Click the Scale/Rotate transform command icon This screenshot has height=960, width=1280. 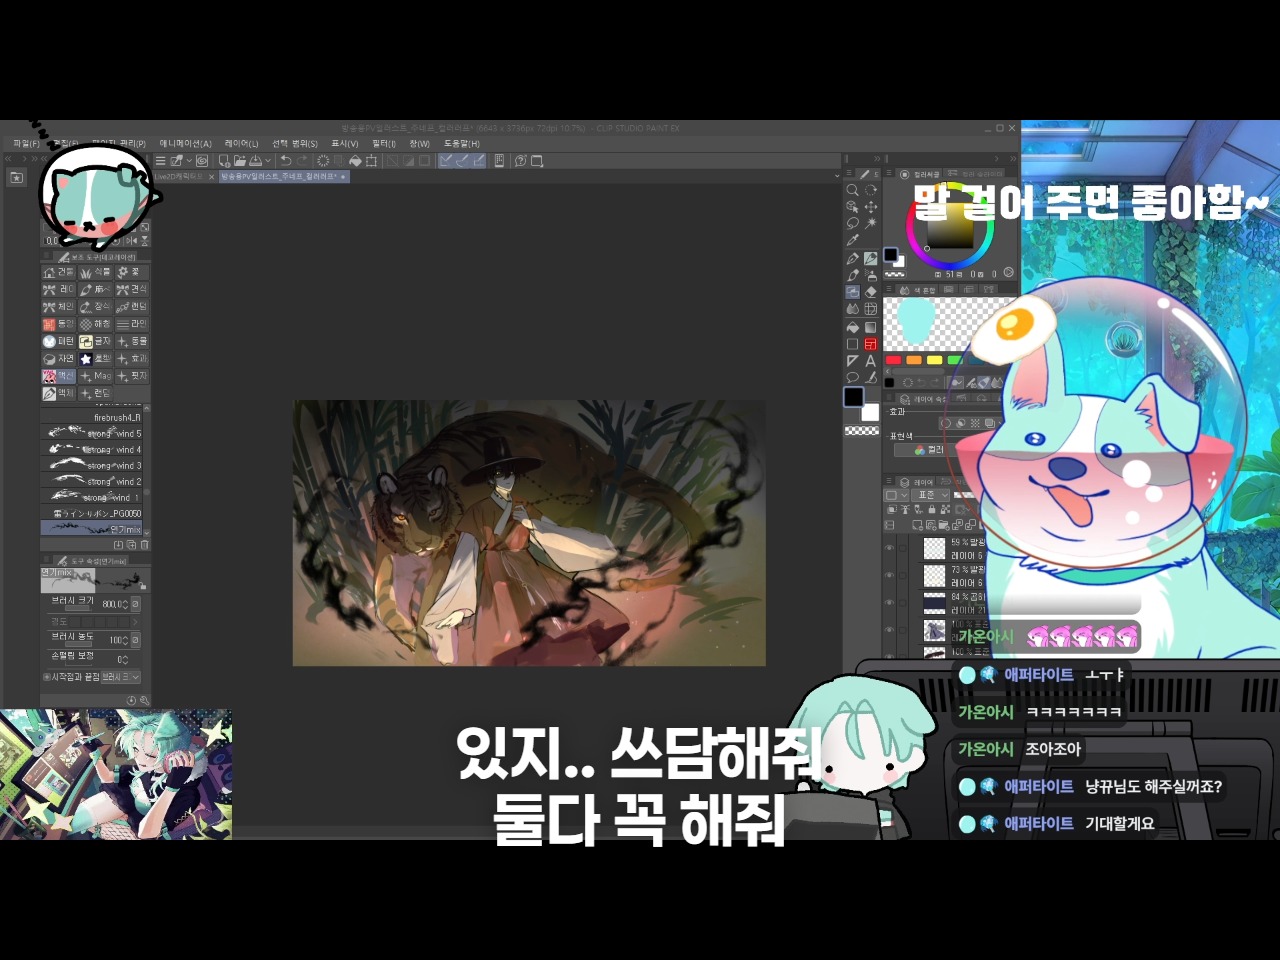371,161
